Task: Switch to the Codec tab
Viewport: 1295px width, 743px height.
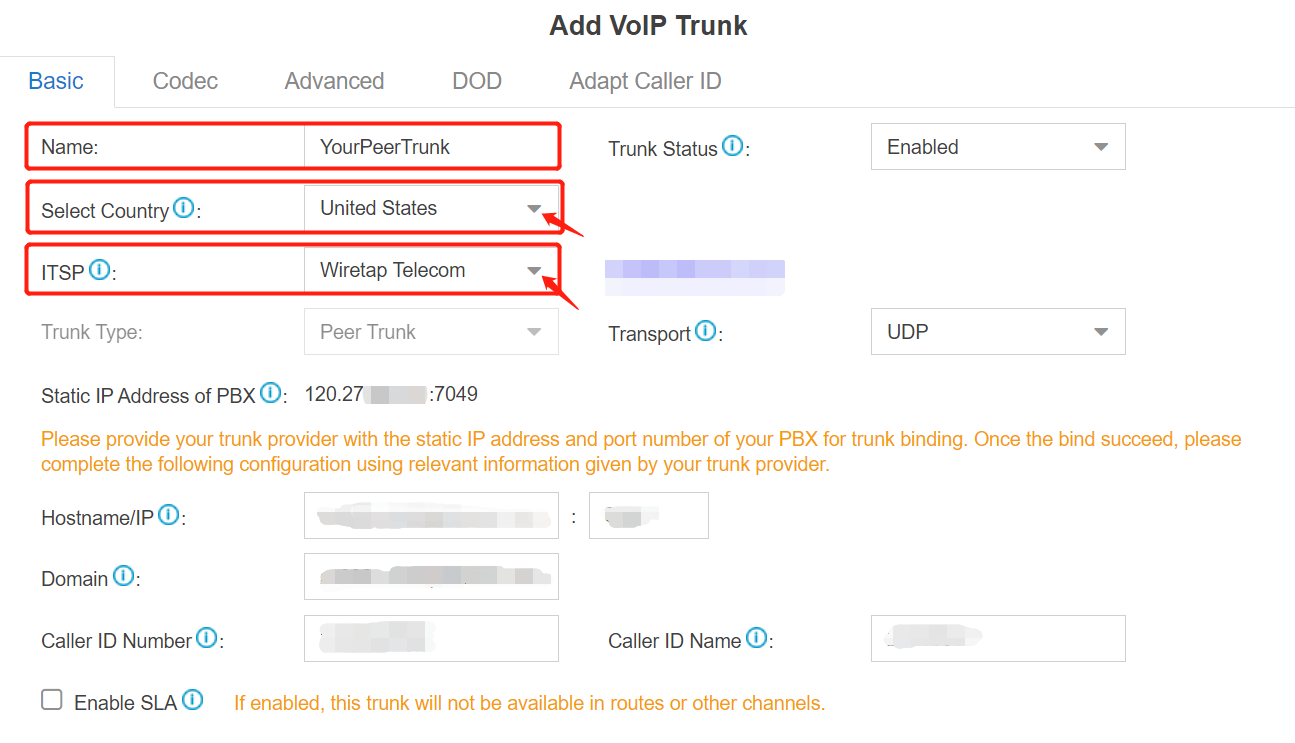Action: pyautogui.click(x=184, y=81)
